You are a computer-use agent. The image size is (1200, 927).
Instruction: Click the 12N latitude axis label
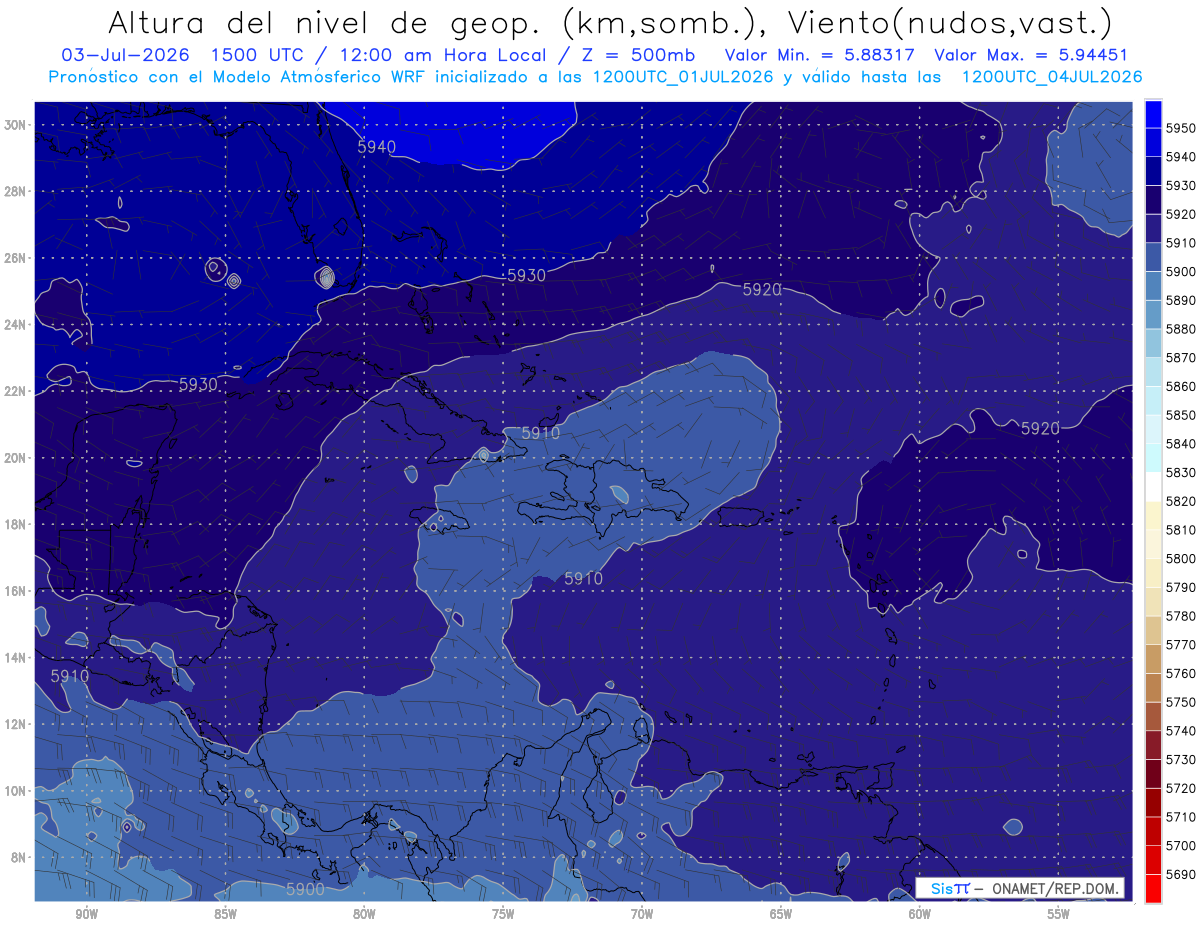pyautogui.click(x=16, y=724)
